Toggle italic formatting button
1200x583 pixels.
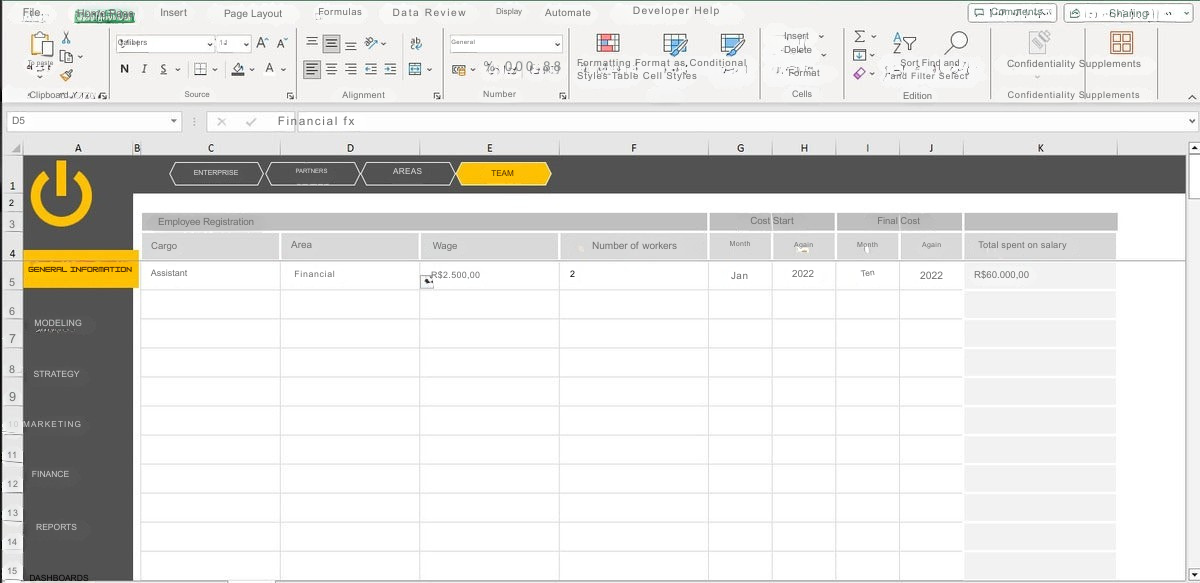(144, 69)
